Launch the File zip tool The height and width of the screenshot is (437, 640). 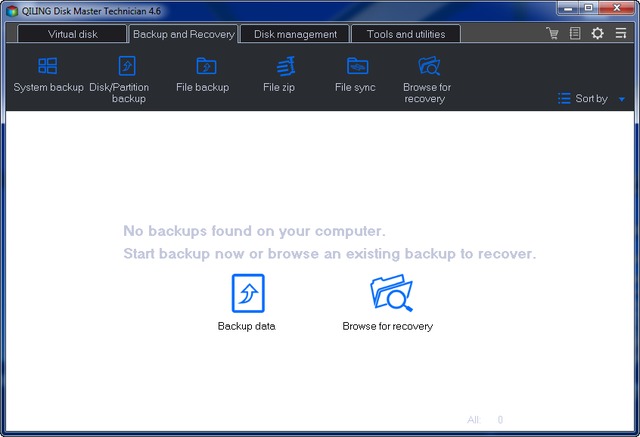286,67
